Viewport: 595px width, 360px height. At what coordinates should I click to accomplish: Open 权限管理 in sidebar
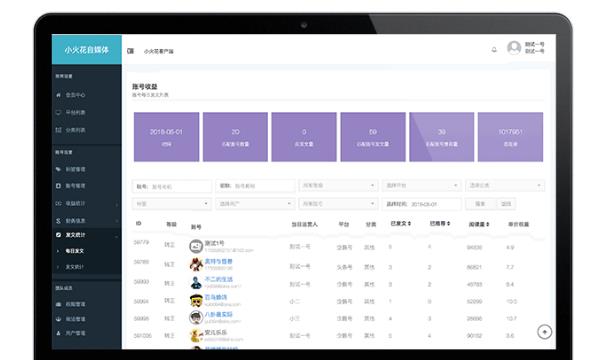click(76, 304)
